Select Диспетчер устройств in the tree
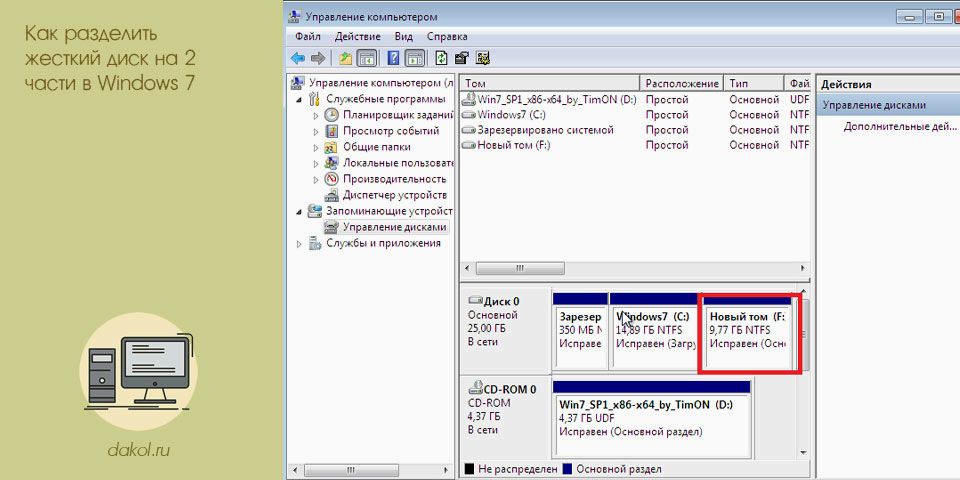The image size is (960, 480). click(x=395, y=195)
